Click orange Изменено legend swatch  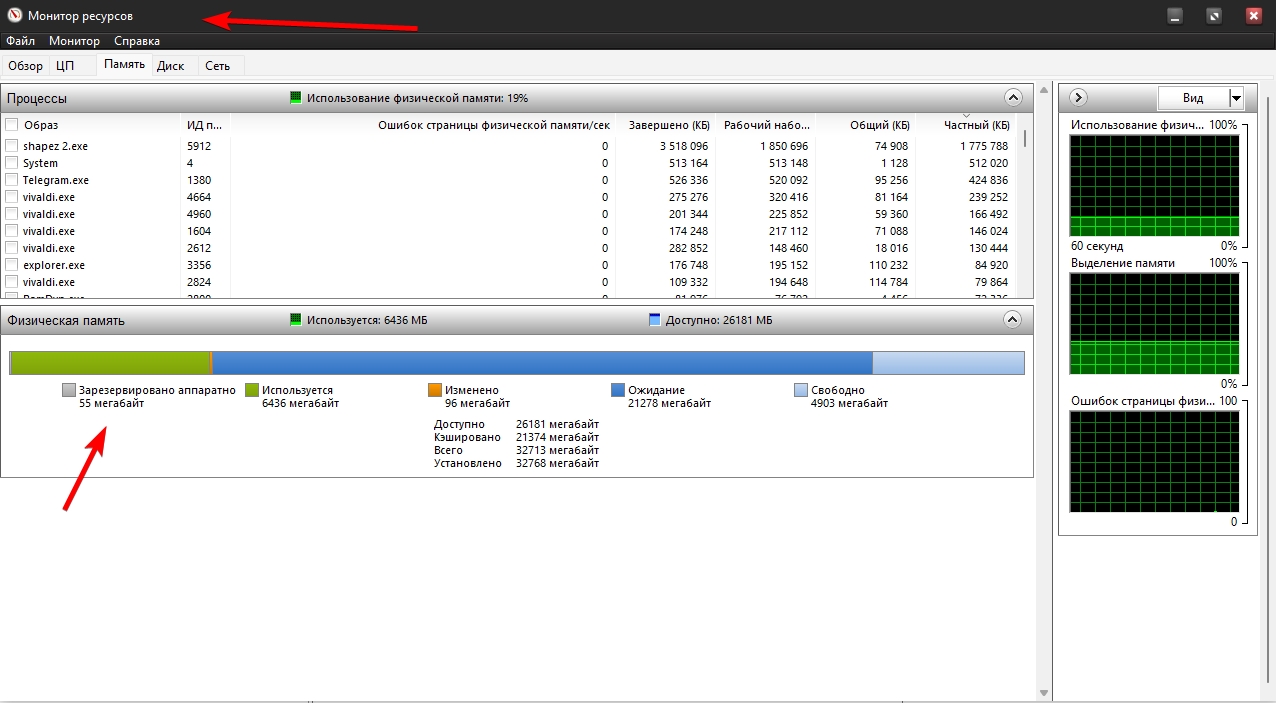435,390
